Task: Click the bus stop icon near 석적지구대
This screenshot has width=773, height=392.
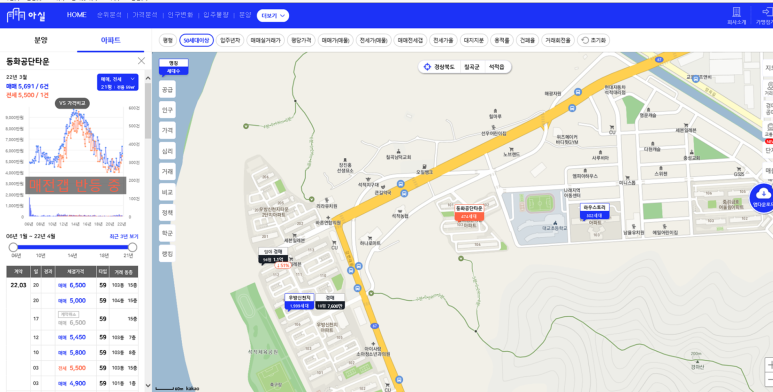Action: point(401,184)
